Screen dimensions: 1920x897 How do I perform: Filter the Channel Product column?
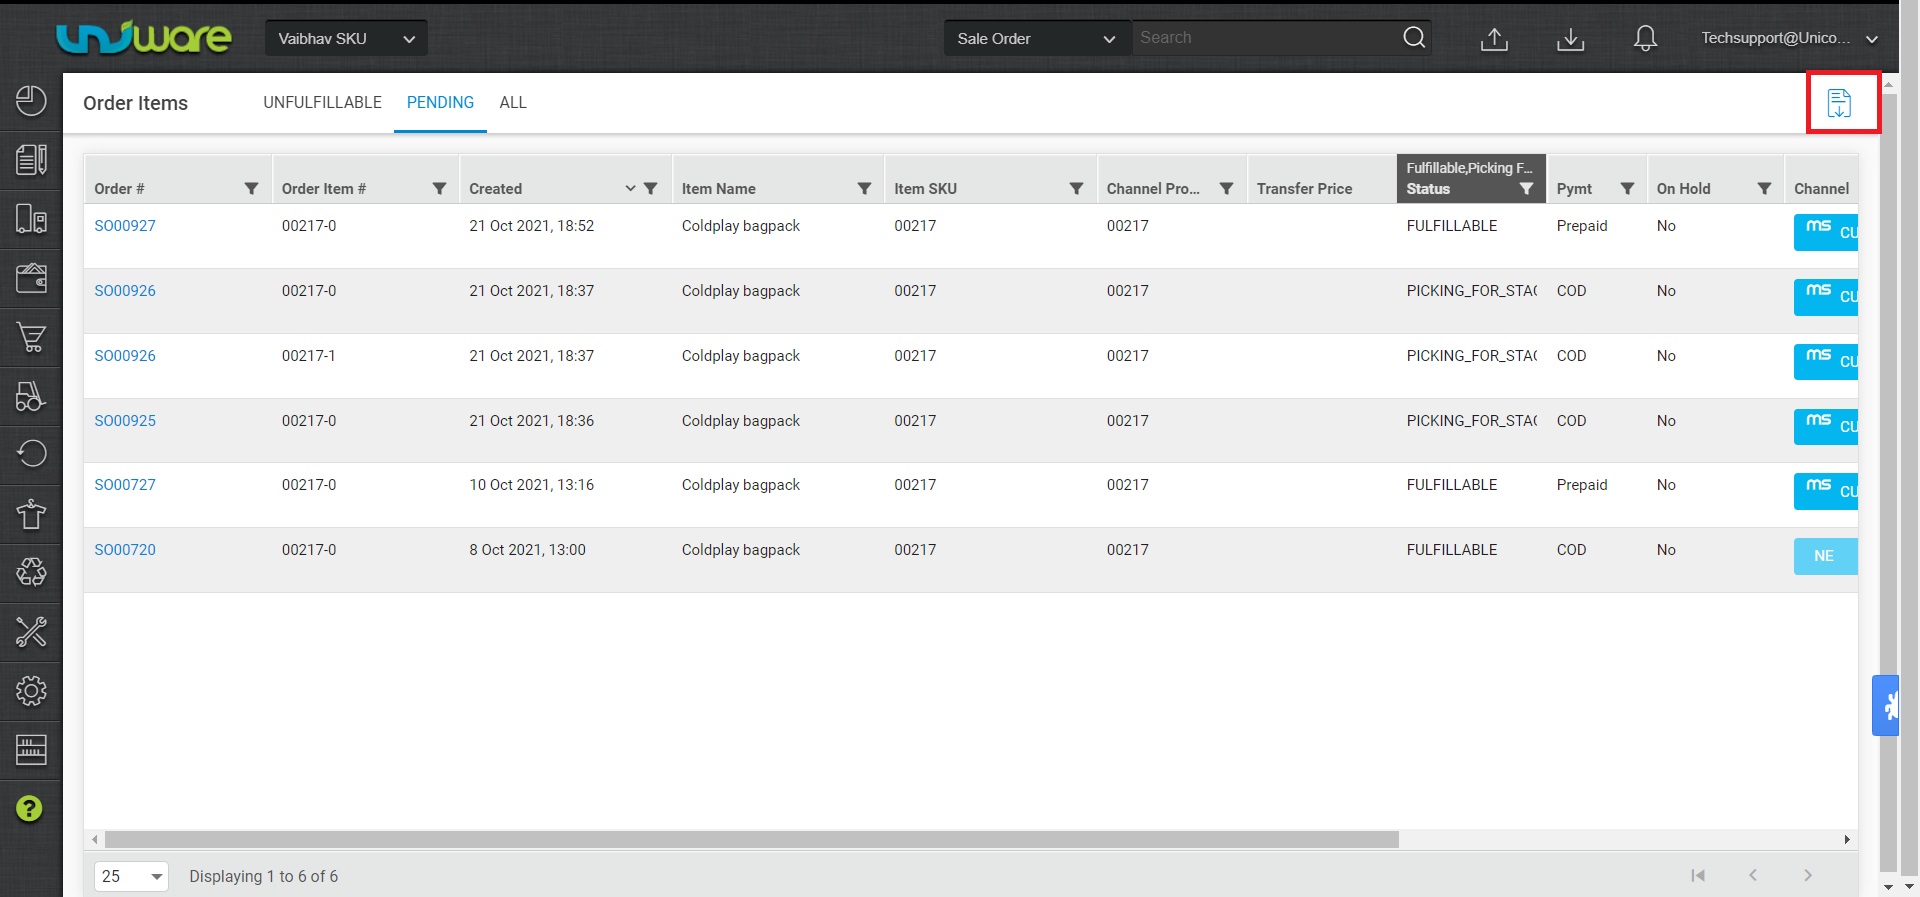coord(1227,189)
